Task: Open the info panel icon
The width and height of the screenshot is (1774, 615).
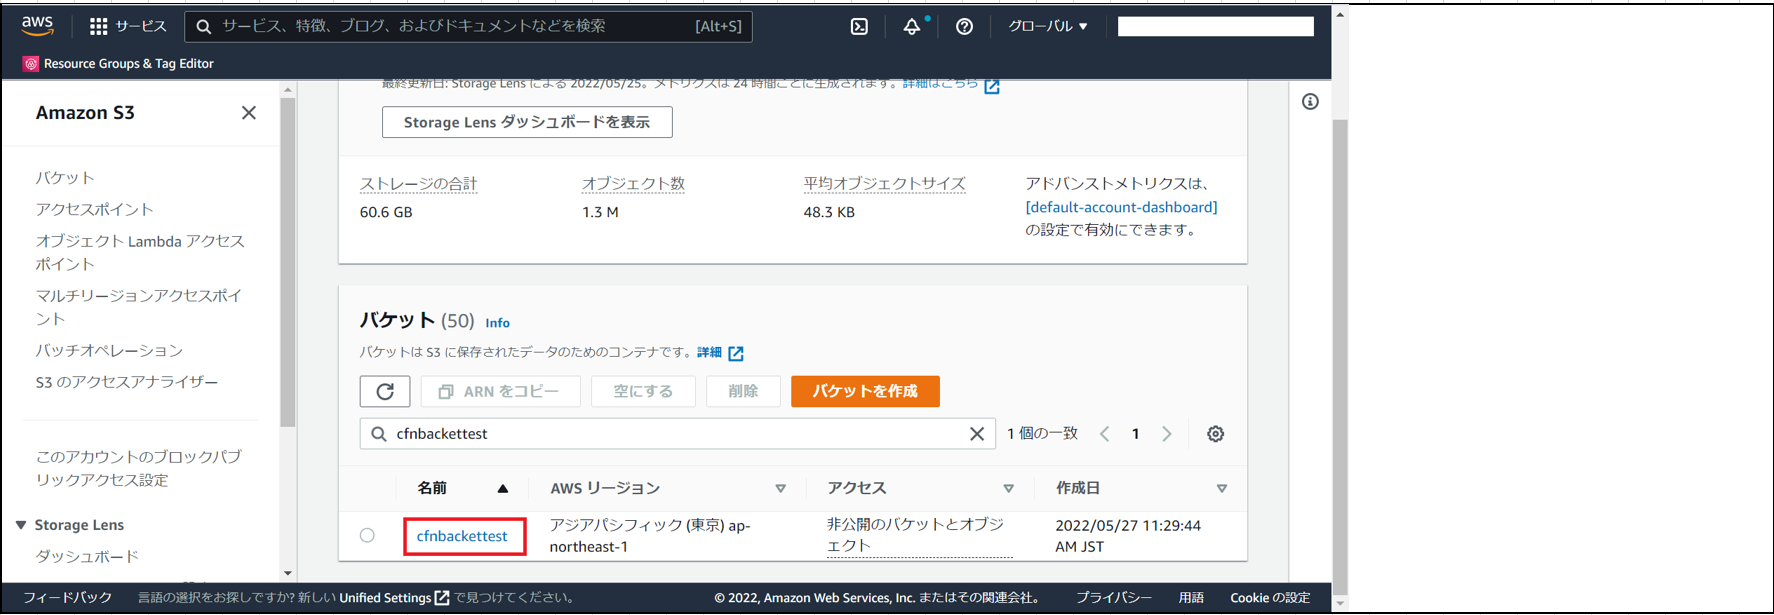Action: tap(1310, 102)
